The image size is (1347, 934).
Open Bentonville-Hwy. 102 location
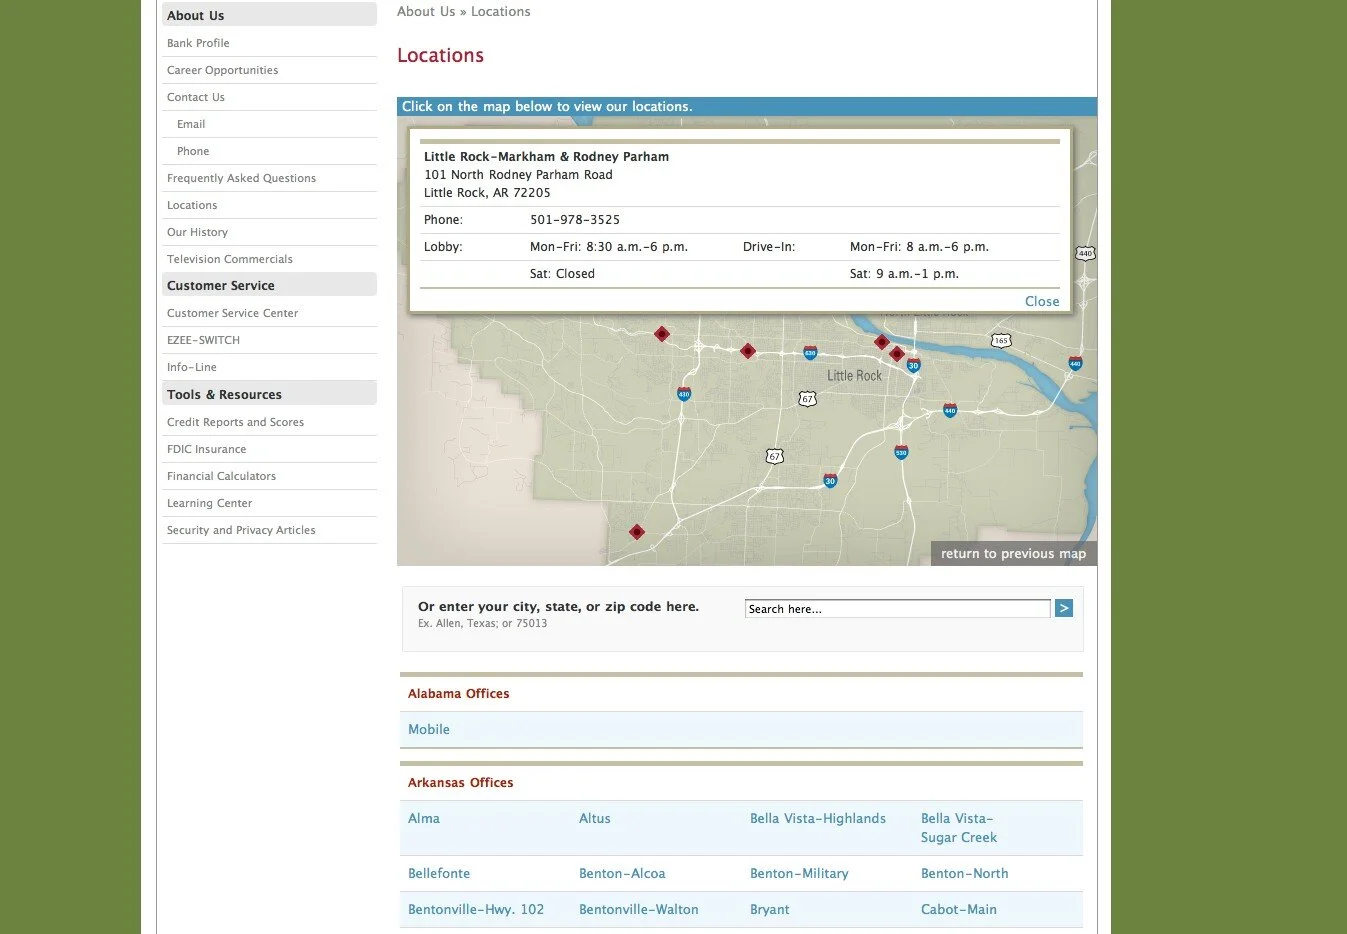tap(476, 909)
